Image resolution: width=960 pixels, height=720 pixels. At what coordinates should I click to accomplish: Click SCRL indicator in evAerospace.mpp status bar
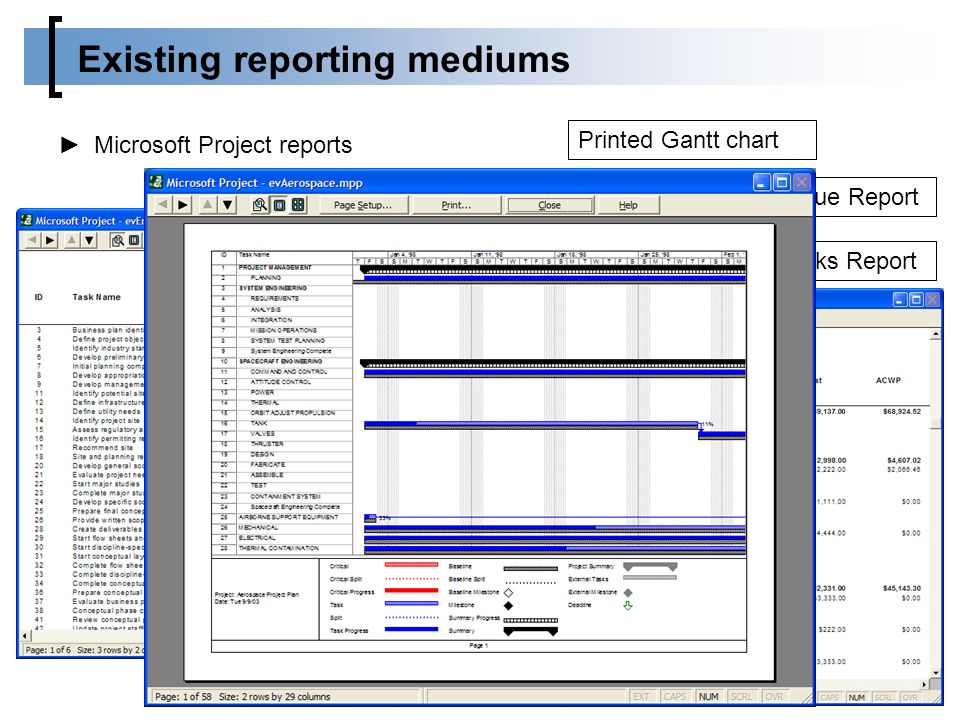(741, 696)
